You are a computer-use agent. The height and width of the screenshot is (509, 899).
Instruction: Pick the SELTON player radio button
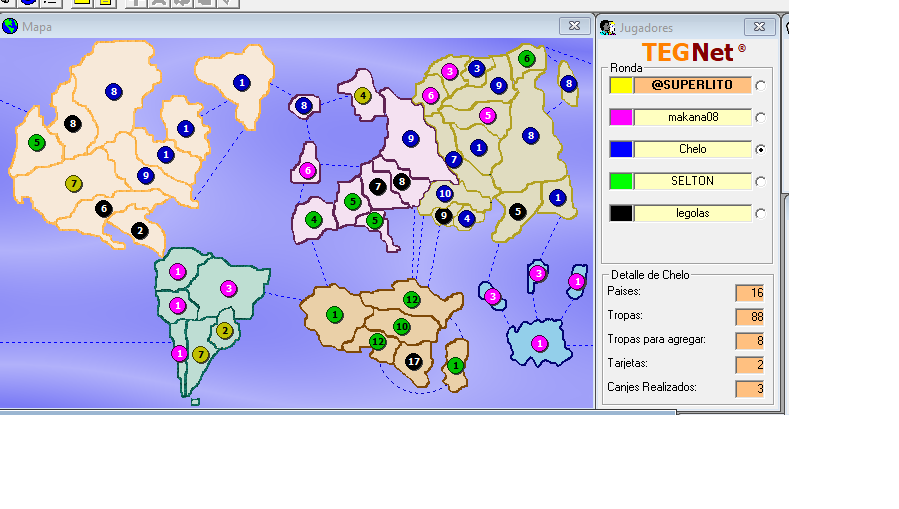coord(761,182)
